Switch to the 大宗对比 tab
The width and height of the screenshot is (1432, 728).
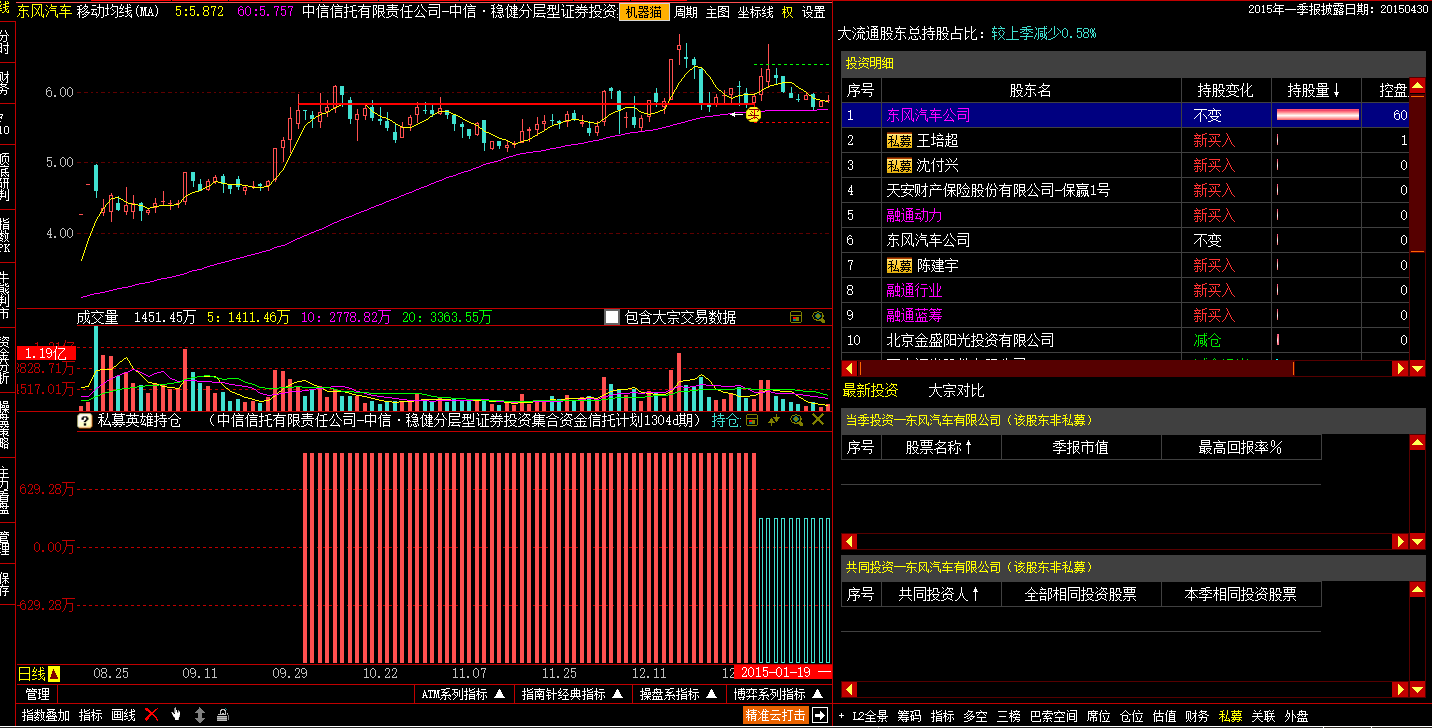tap(955, 390)
